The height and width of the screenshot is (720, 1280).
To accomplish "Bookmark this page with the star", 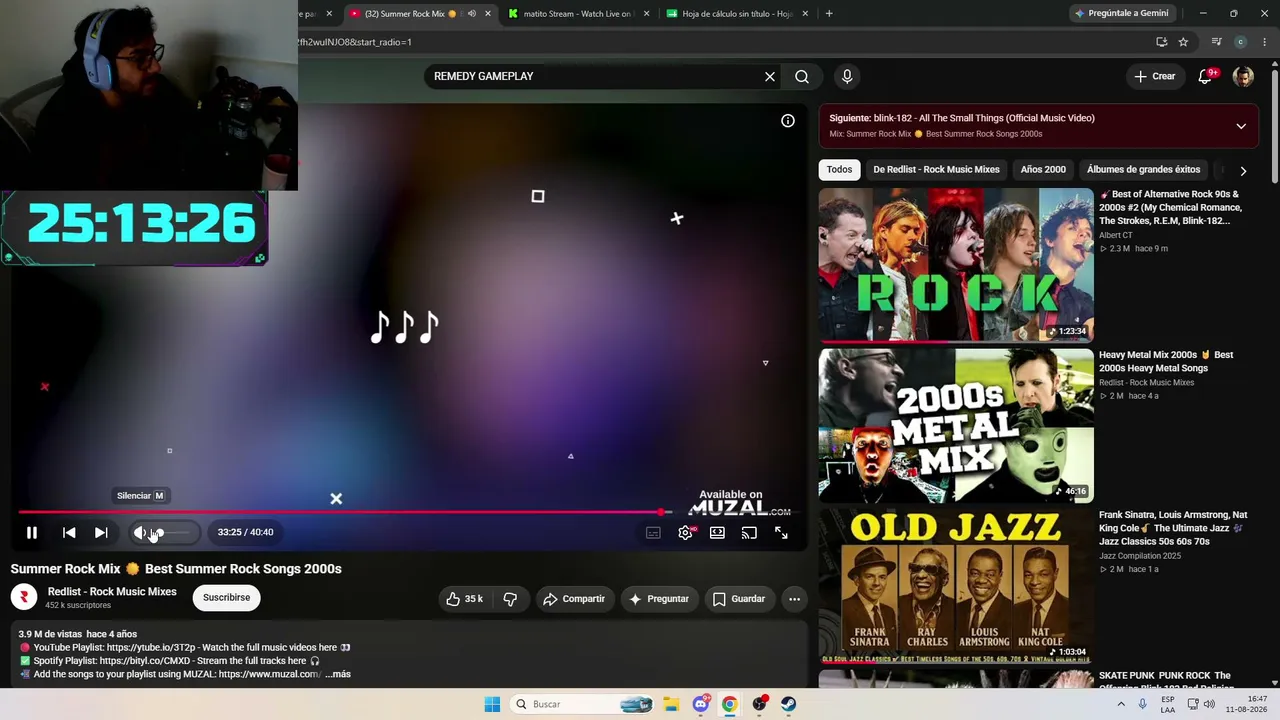I will point(1183,42).
